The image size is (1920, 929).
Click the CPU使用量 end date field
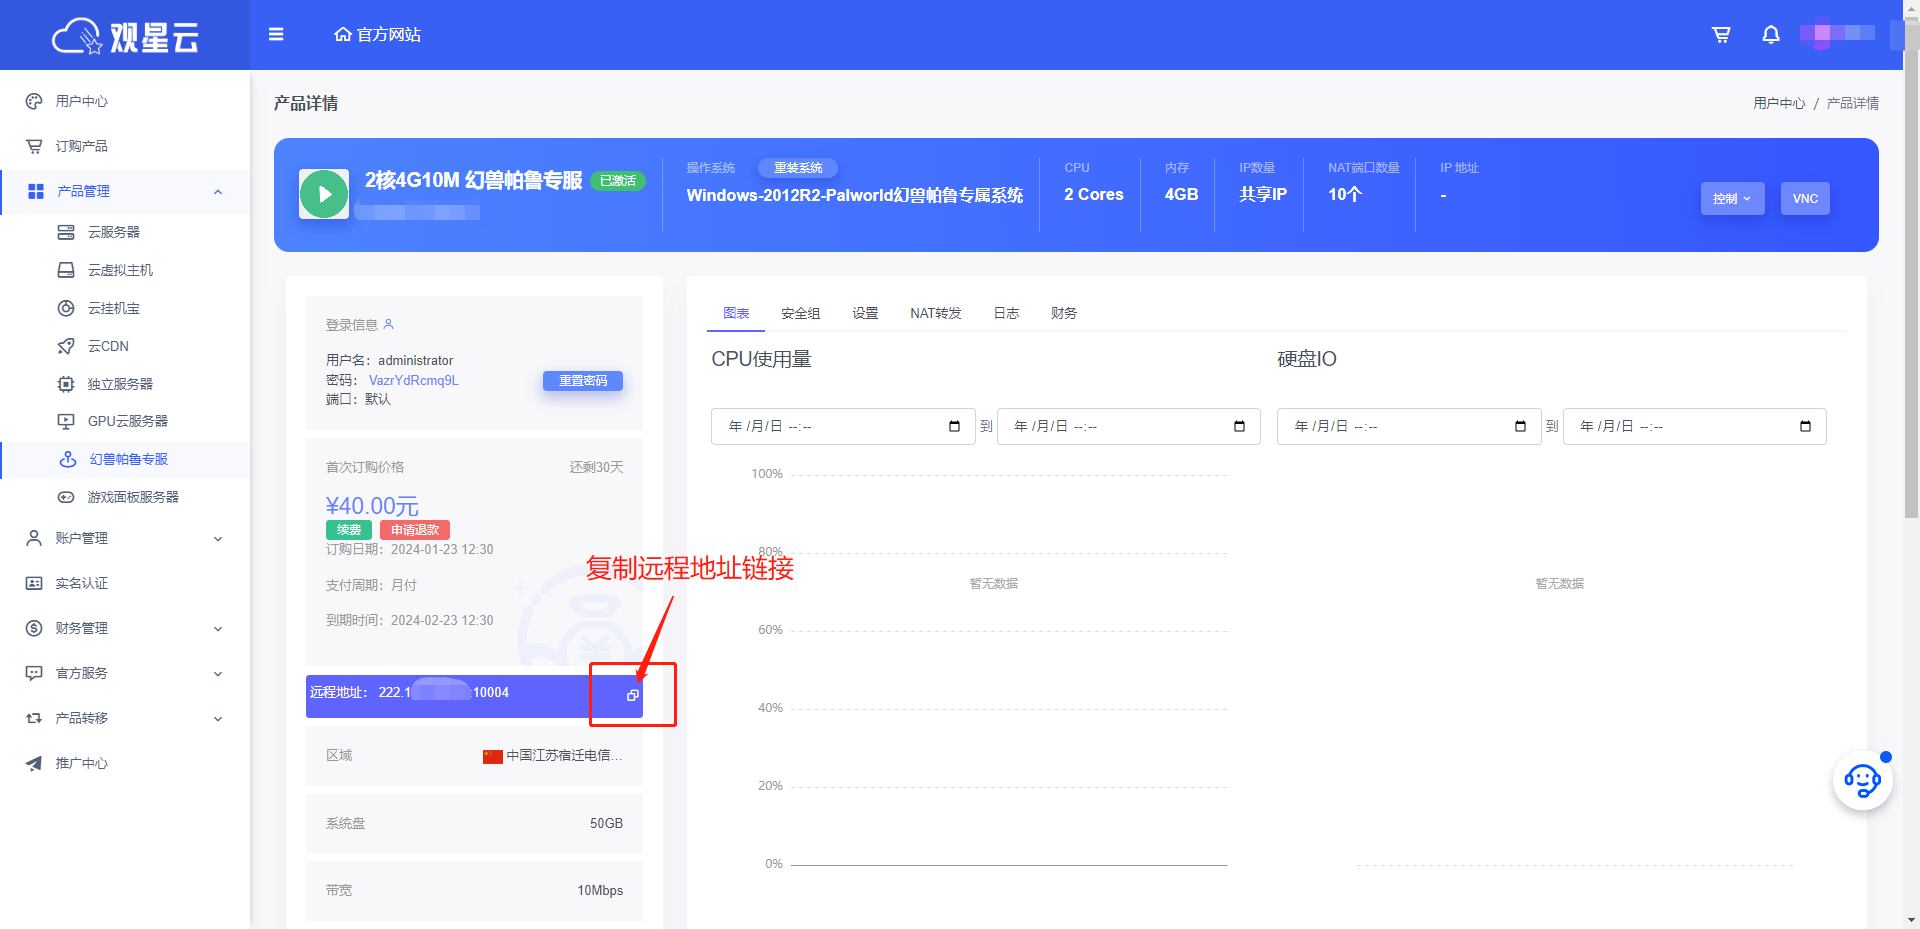[x=1129, y=426]
